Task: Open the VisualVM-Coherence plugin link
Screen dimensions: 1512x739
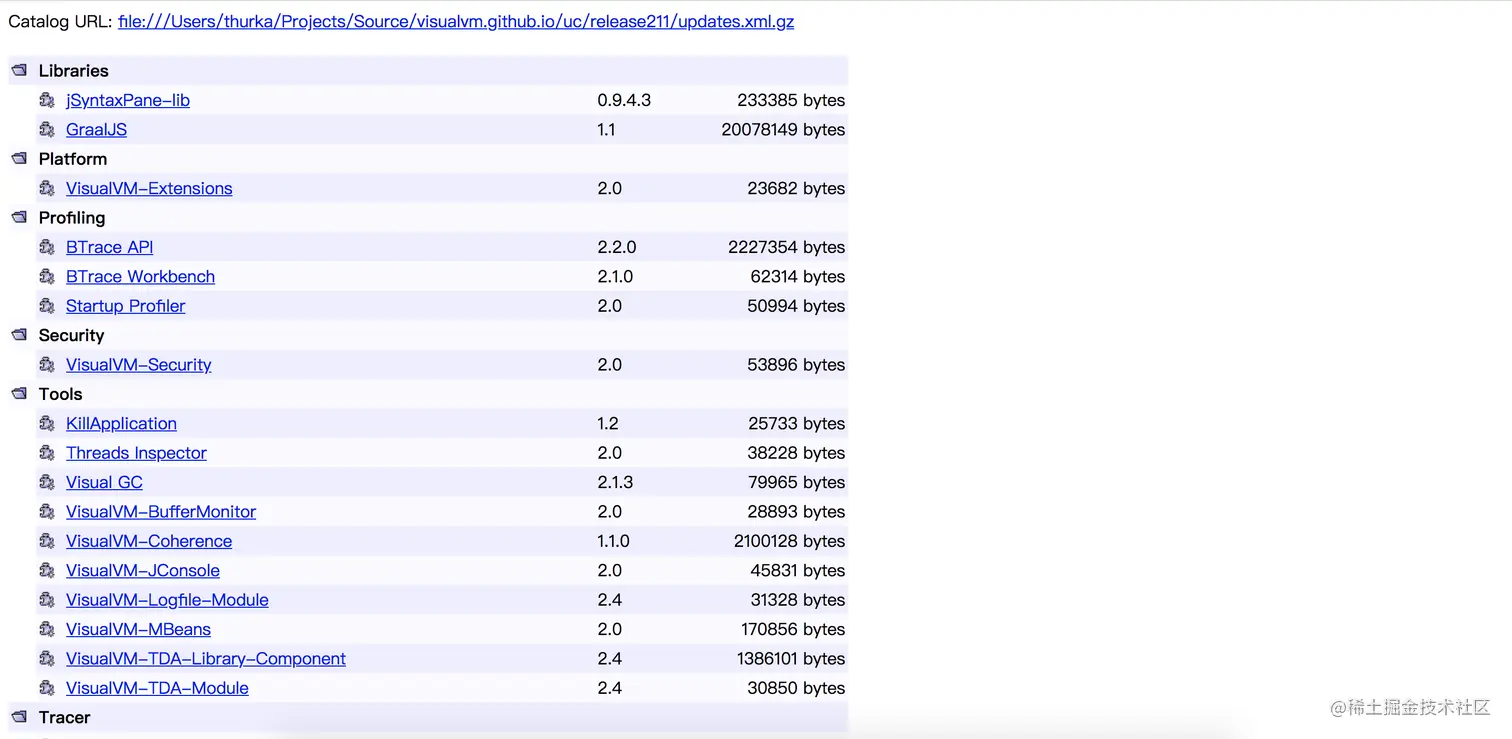Action: [149, 541]
